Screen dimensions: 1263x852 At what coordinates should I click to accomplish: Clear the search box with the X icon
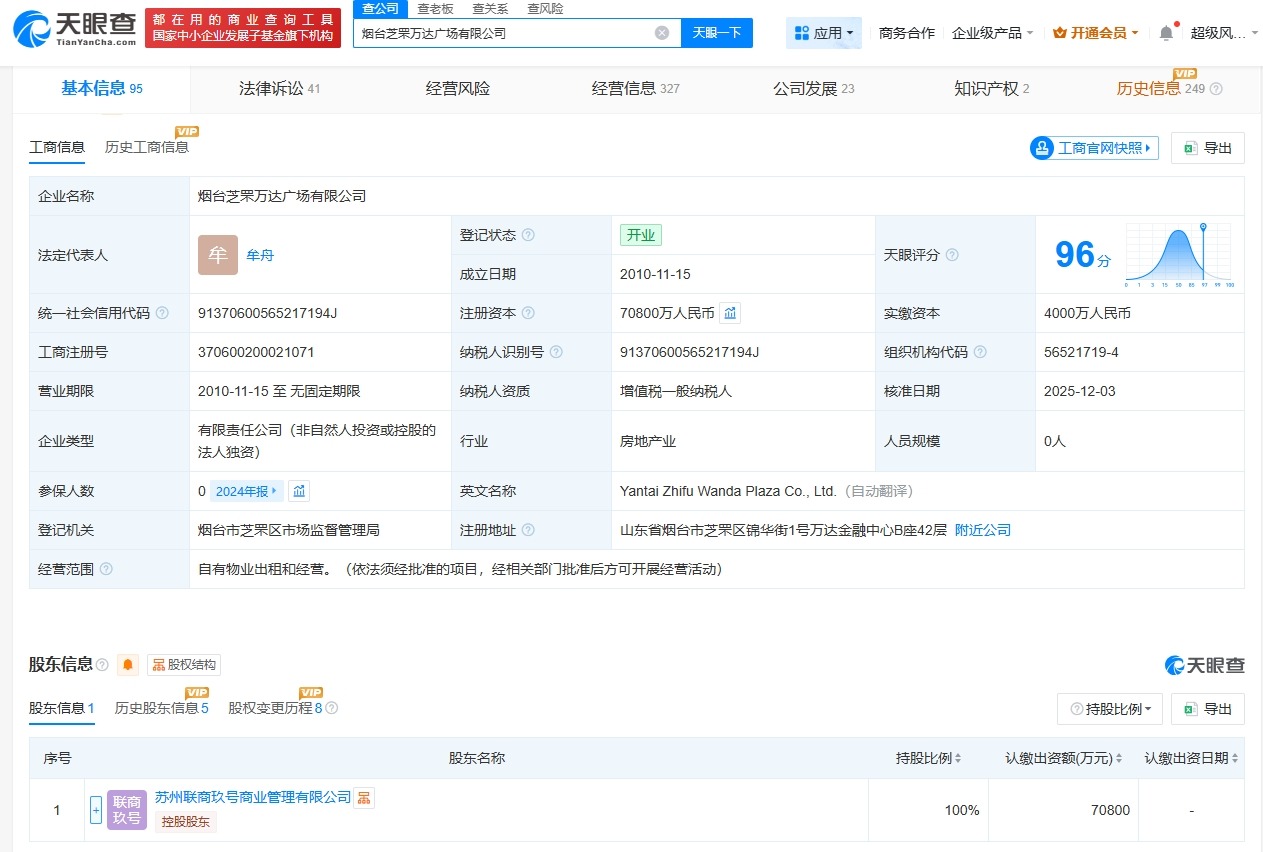(660, 33)
